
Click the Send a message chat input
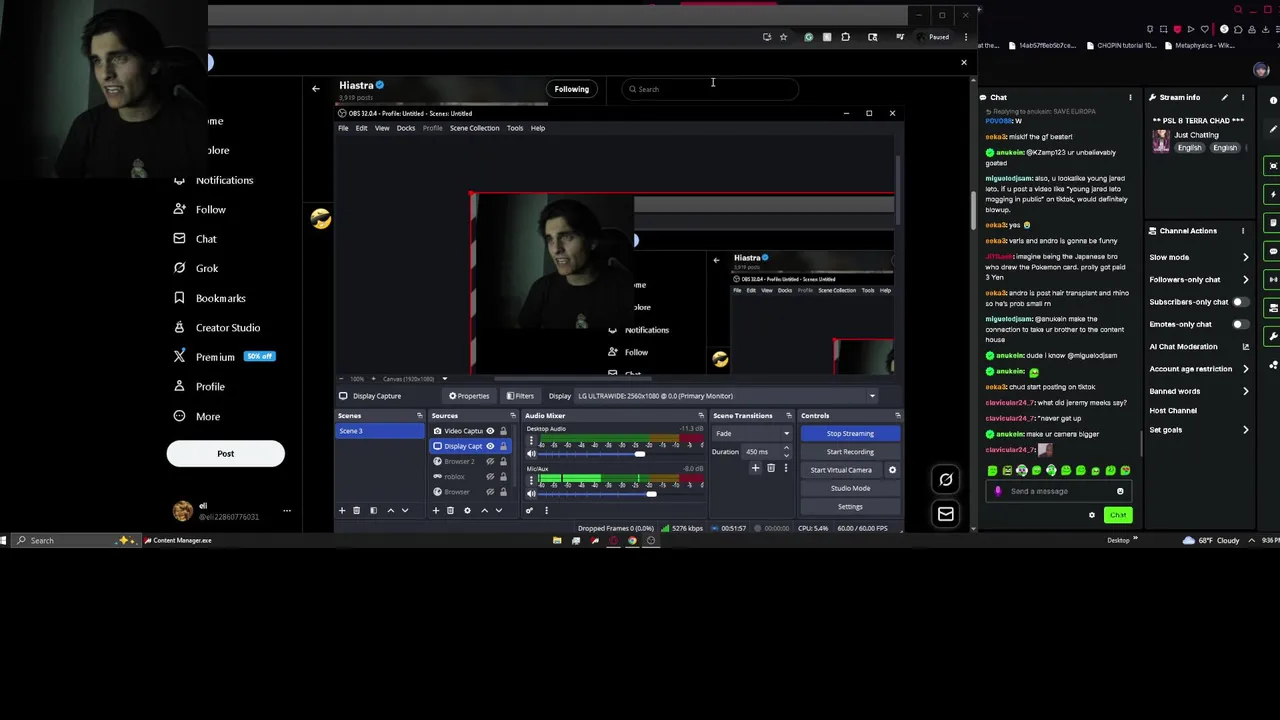(x=1058, y=491)
